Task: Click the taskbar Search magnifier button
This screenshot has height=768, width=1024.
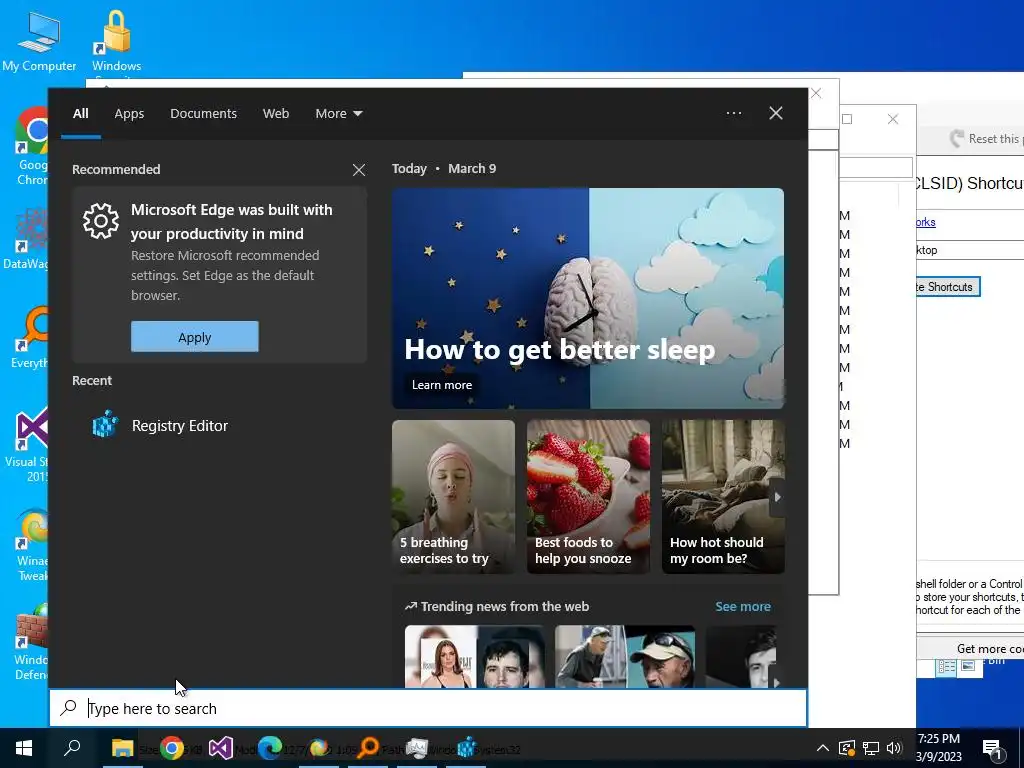Action: [x=72, y=748]
